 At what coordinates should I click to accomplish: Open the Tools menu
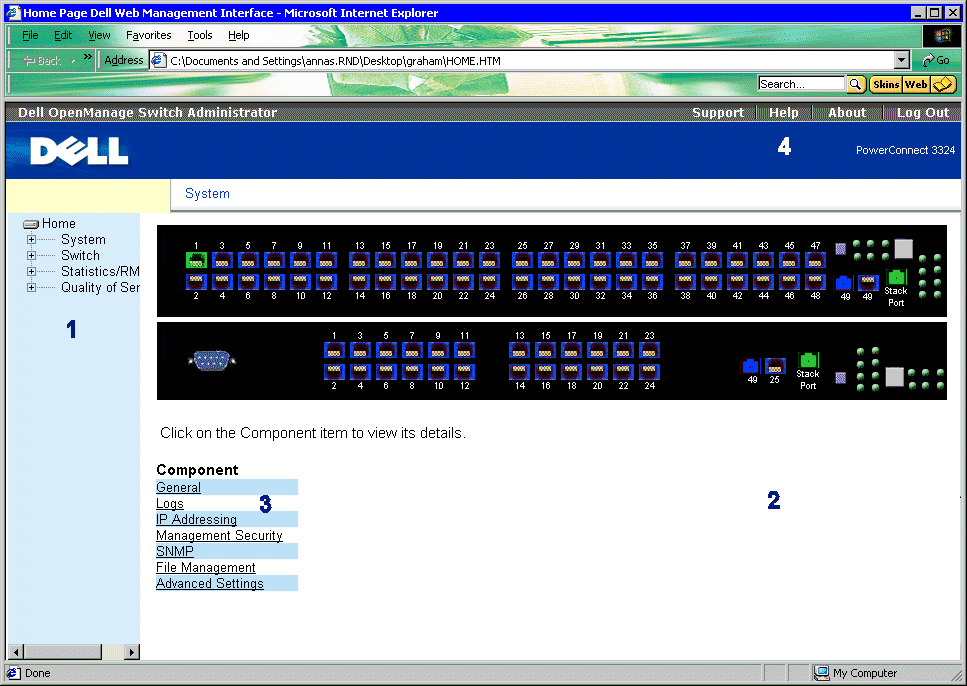coord(200,35)
